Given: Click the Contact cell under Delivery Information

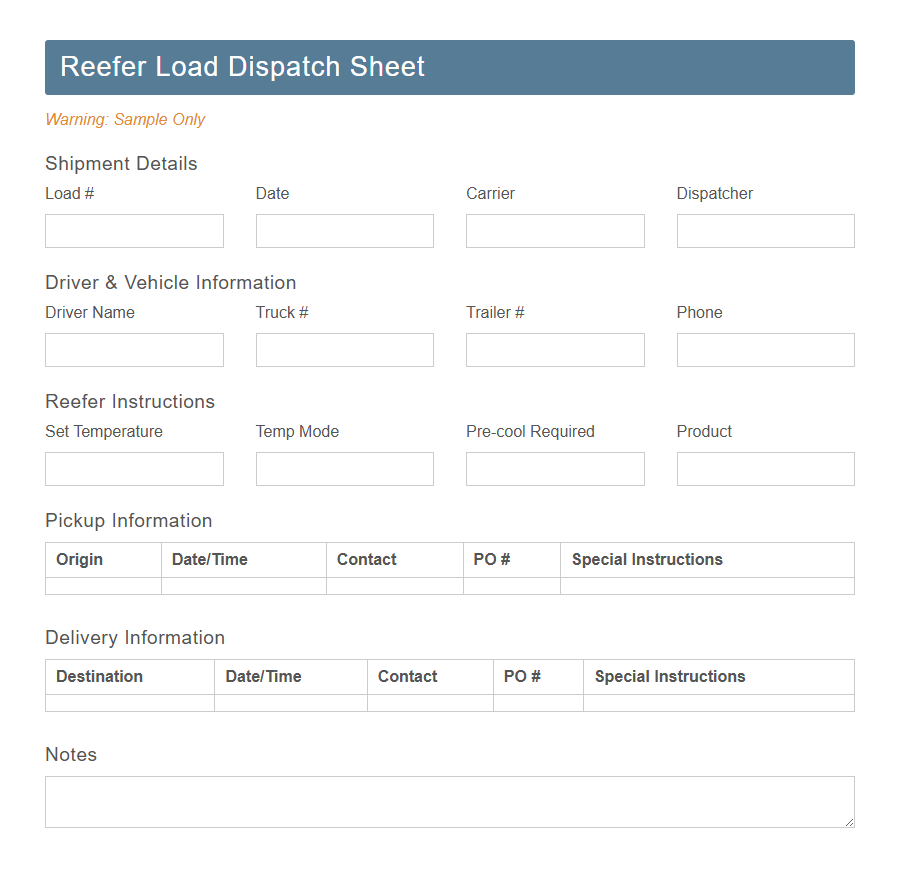Looking at the screenshot, I should pyautogui.click(x=430, y=704).
